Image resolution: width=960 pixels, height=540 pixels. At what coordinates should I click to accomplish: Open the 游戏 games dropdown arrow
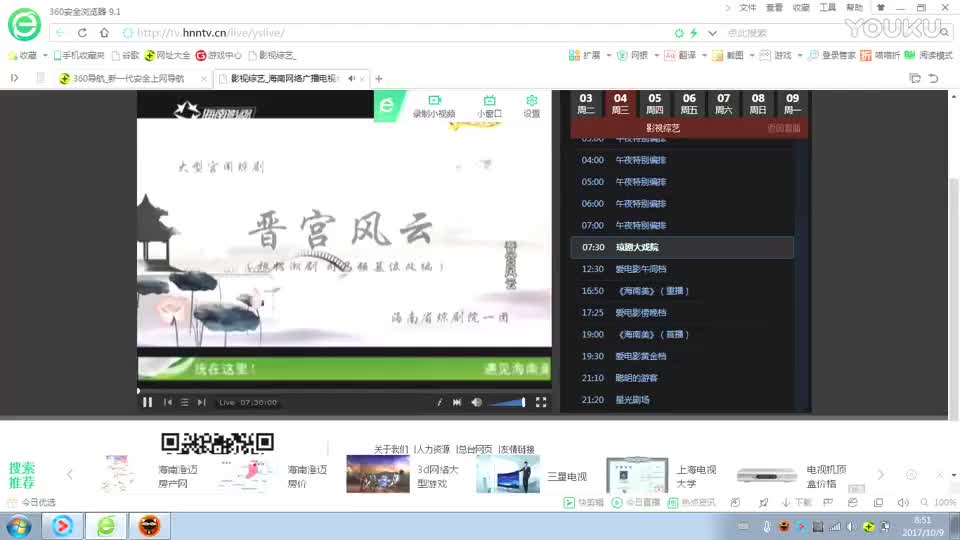coord(800,56)
